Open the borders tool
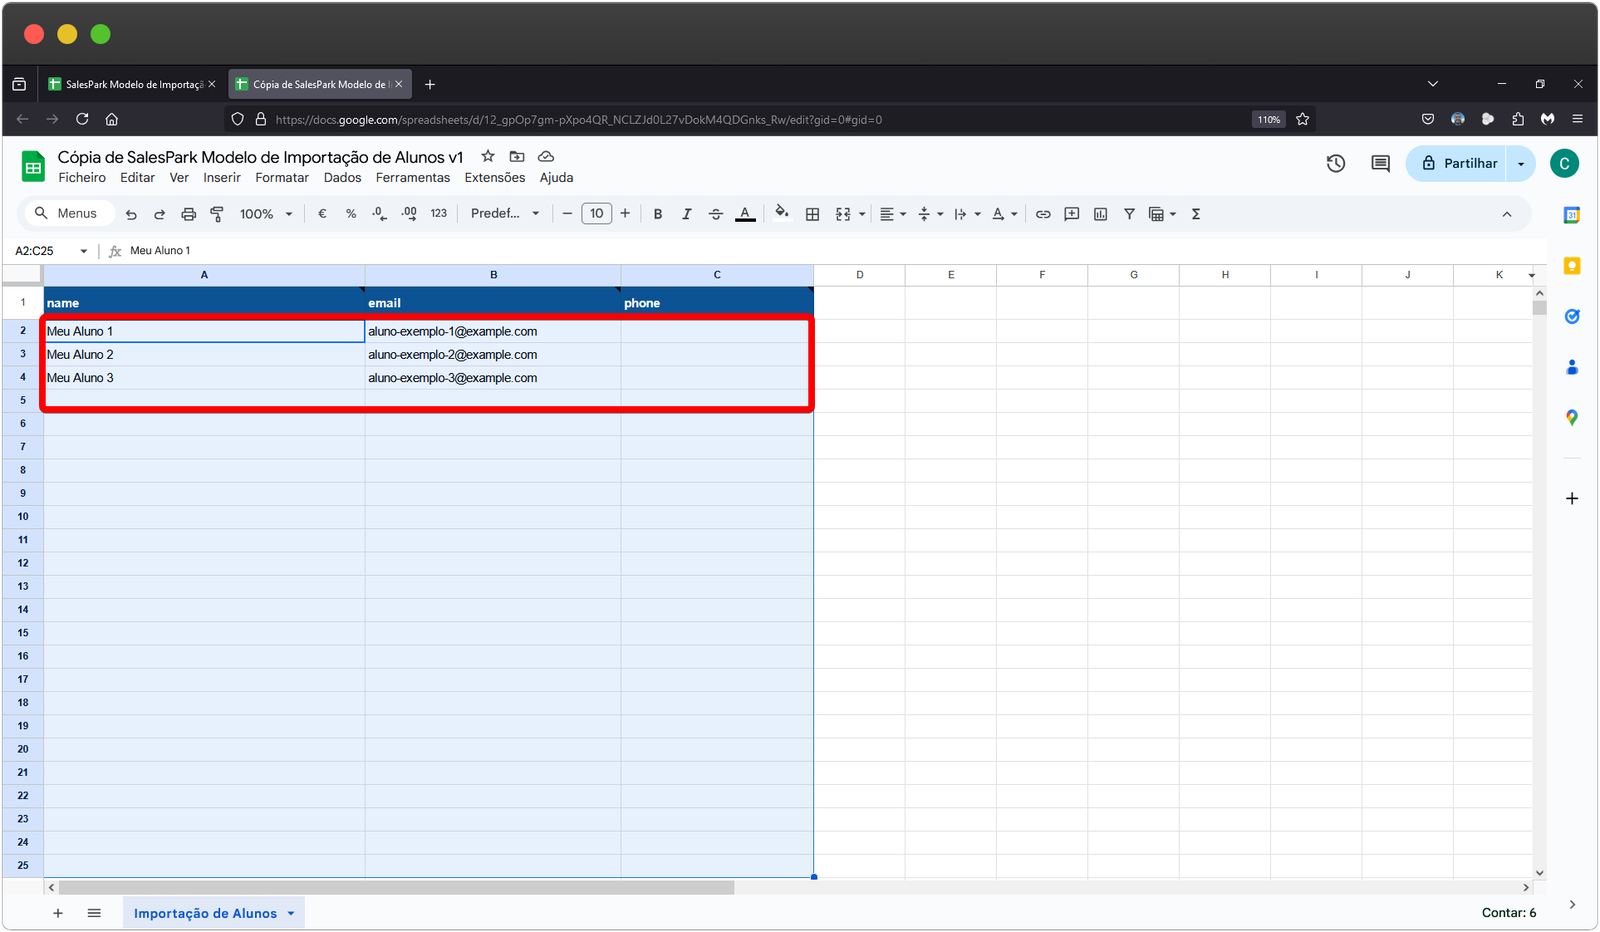The height and width of the screenshot is (932, 1600). point(812,214)
